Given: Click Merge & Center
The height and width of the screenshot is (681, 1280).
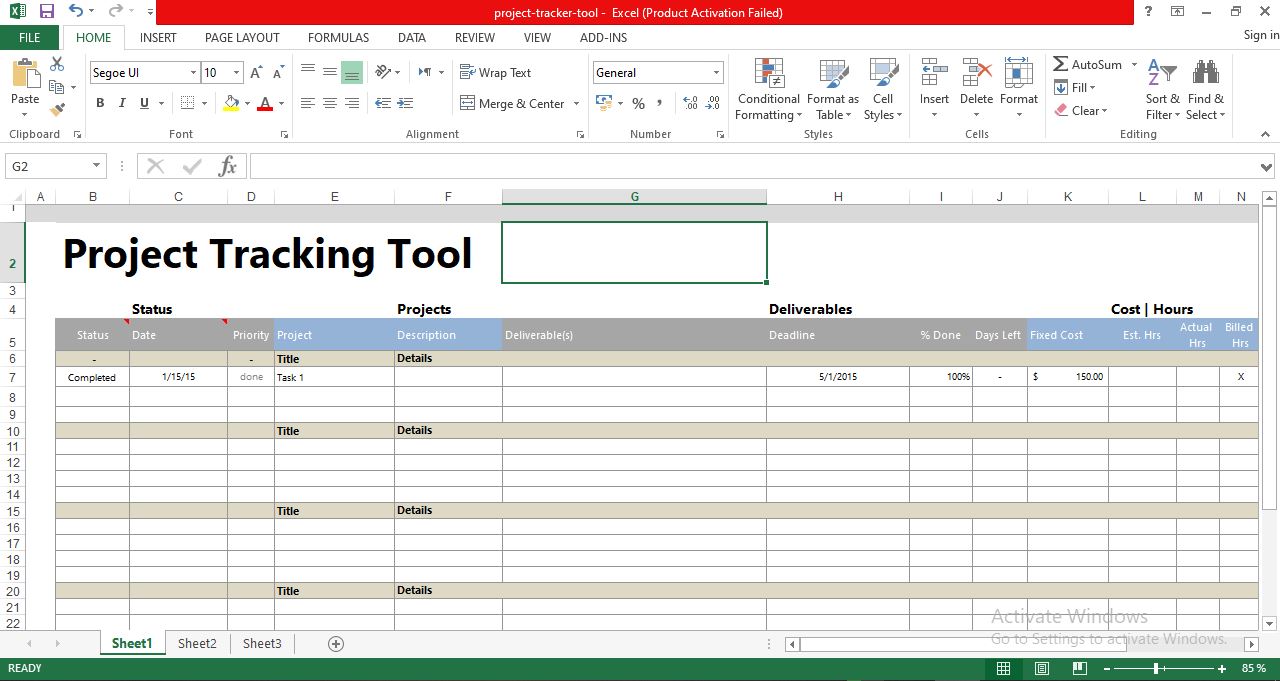Looking at the screenshot, I should coord(510,103).
